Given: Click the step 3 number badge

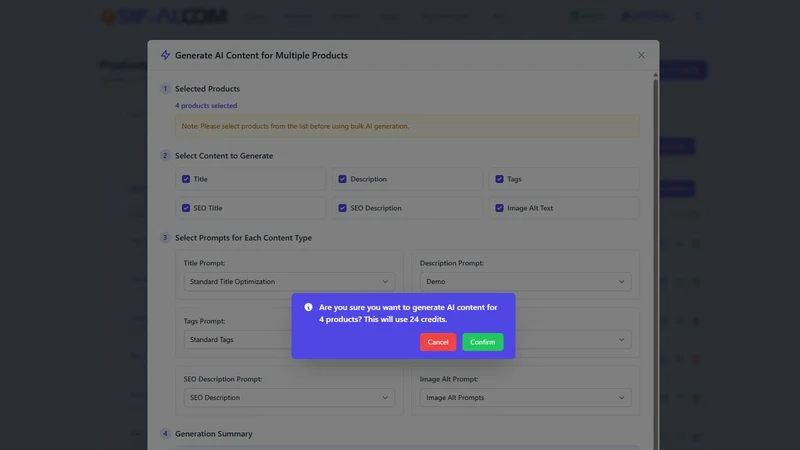Looking at the screenshot, I should (x=165, y=238).
